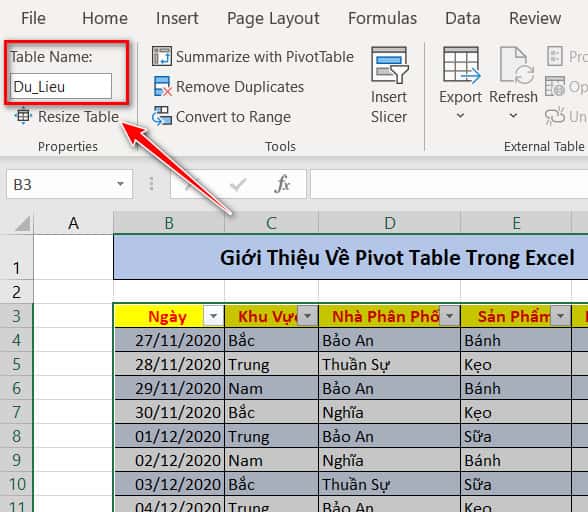The height and width of the screenshot is (512, 588).
Task: Click the Ngày header cell
Action: 169,316
